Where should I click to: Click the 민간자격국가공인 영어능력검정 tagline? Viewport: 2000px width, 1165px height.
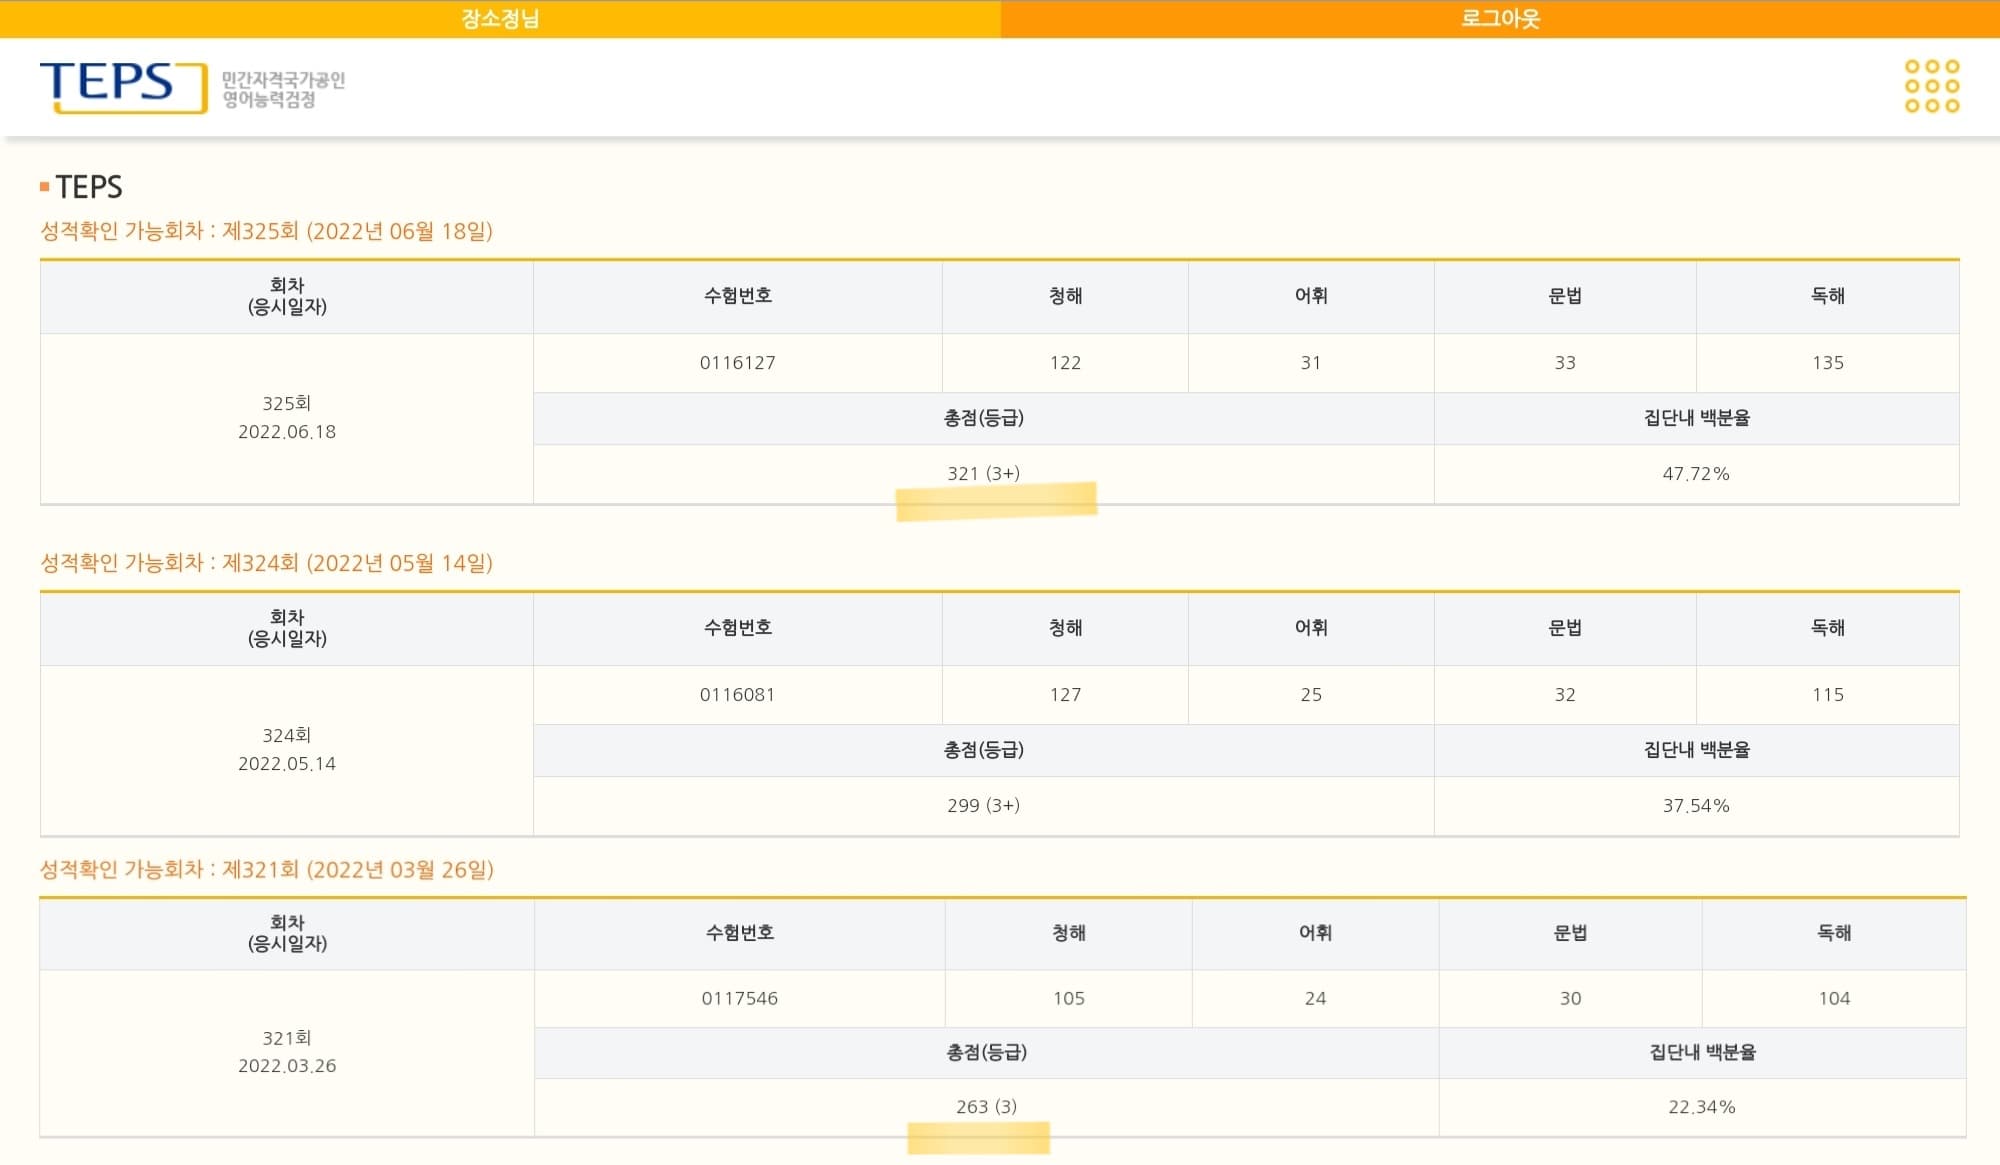click(x=283, y=89)
